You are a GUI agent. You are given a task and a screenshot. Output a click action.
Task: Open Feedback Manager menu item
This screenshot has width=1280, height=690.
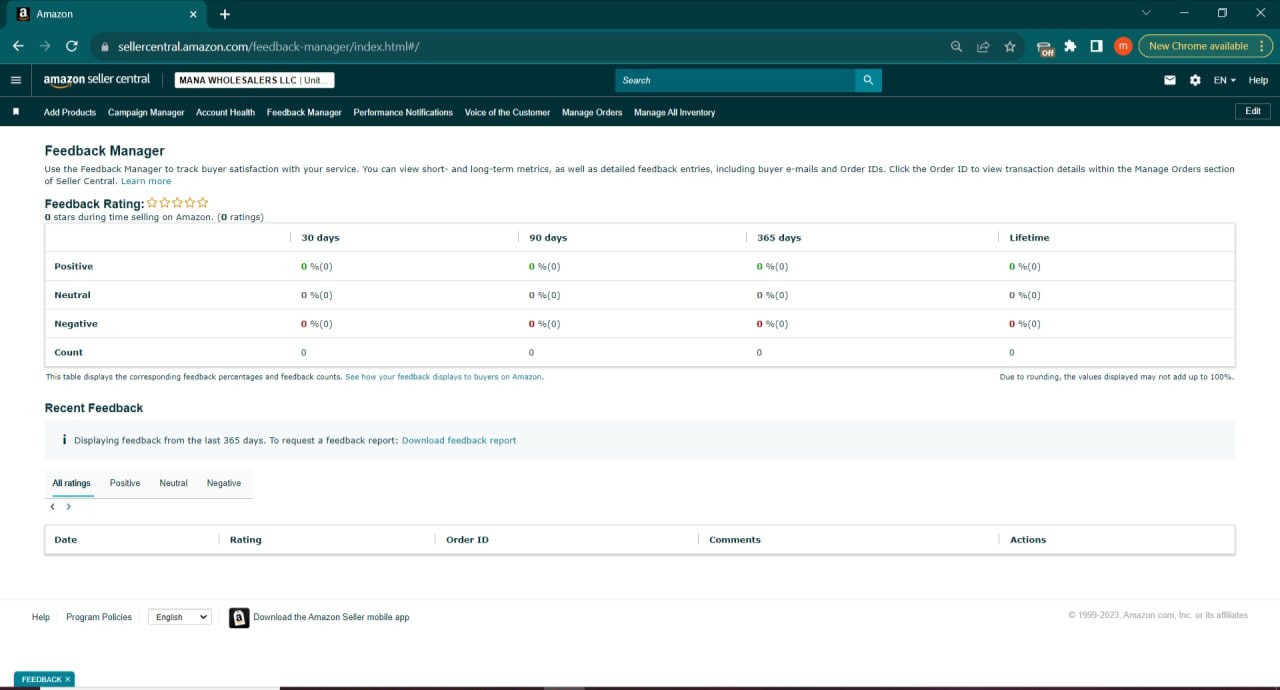304,113
